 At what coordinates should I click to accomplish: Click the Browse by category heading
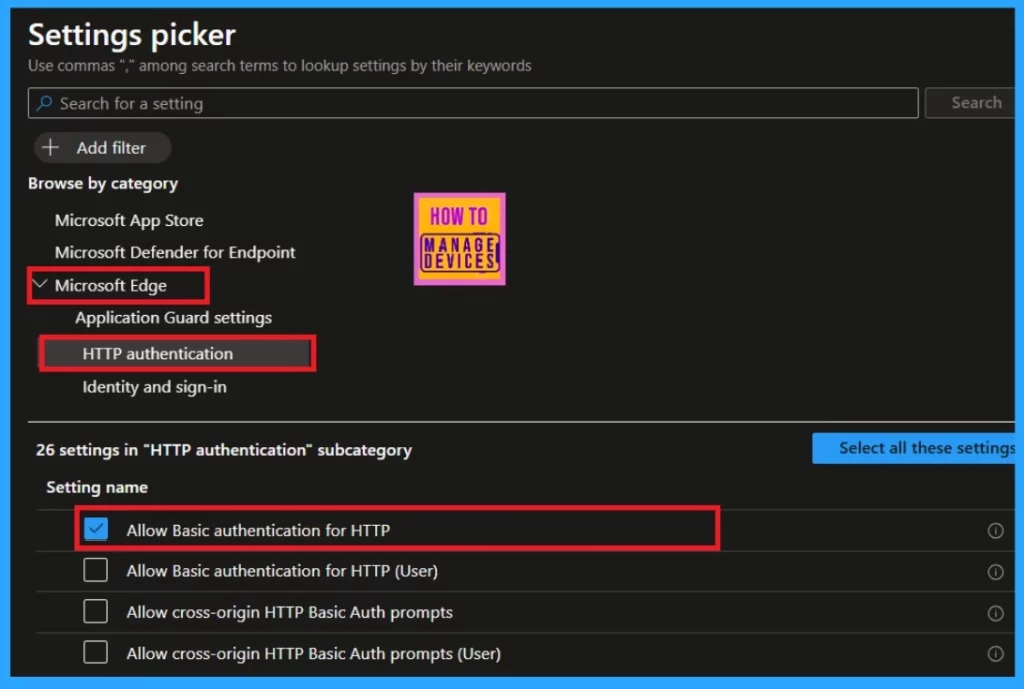(x=103, y=184)
